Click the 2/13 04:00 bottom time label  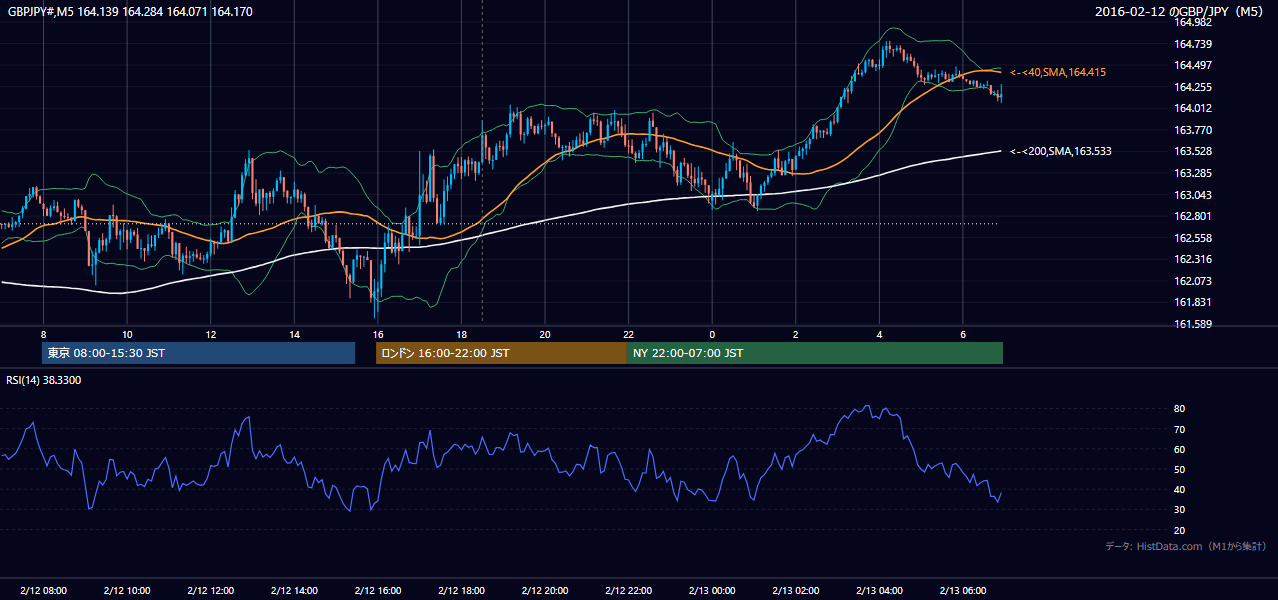point(879,591)
